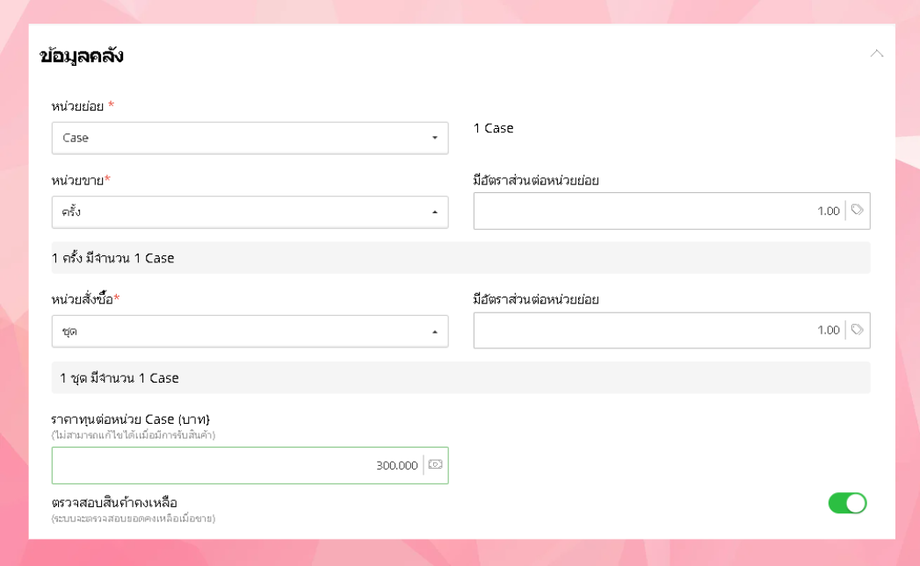920x566 pixels.
Task: Open the หน่วยย่อย dropdown showing Case
Action: (249, 138)
